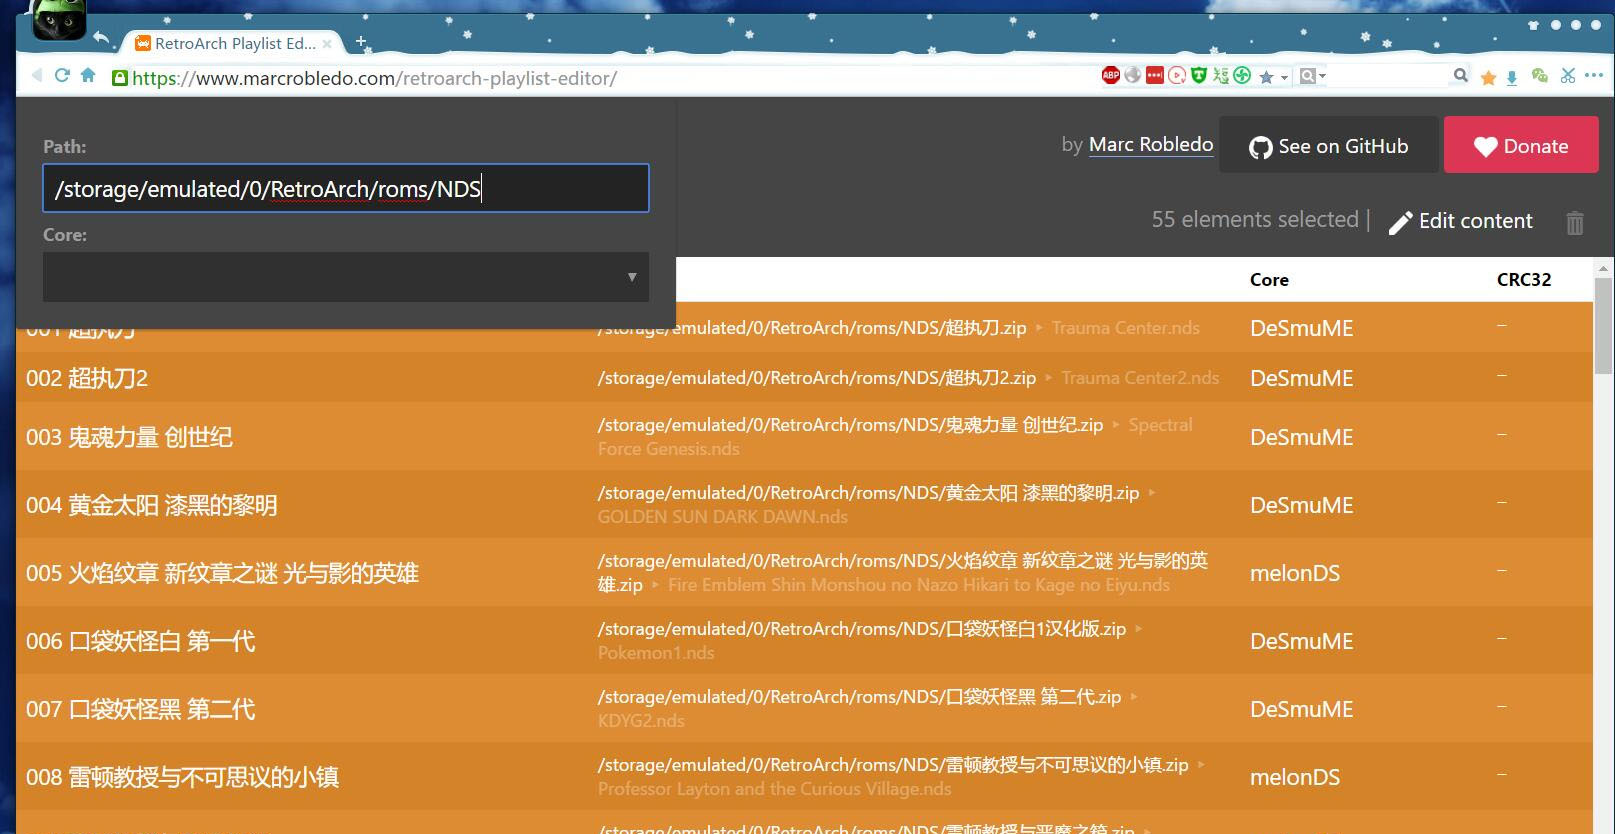Click the Core column header

pyautogui.click(x=1269, y=280)
